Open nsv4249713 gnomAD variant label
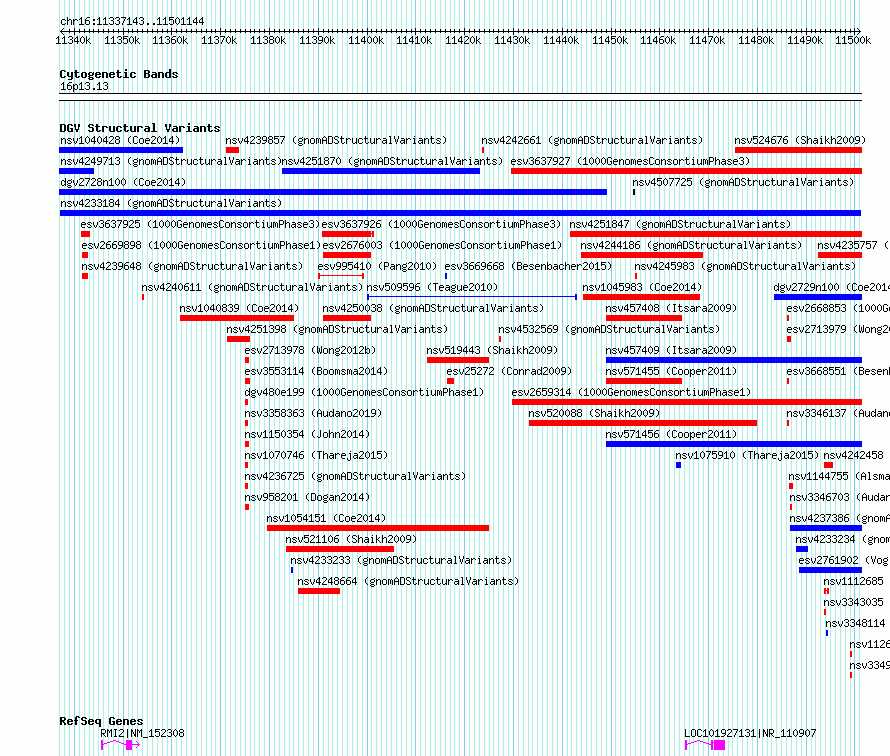Screen dimensions: 890x756 170,161
